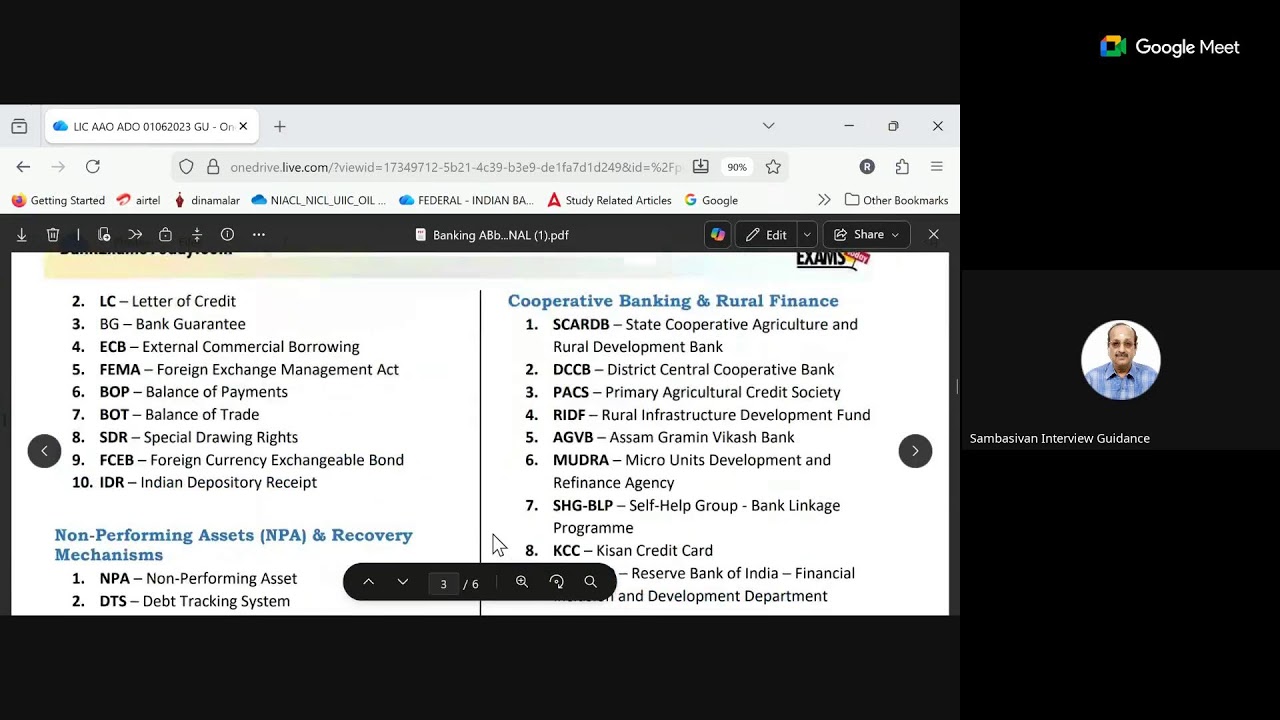1280x720 pixels.
Task: Open the Study Related Articles bookmark
Action: pos(609,200)
